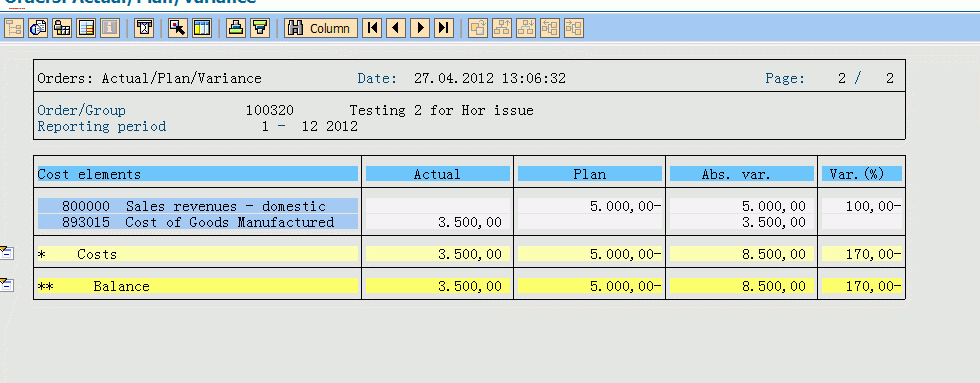Select the Plan column header
980x383 pixels.
[589, 174]
